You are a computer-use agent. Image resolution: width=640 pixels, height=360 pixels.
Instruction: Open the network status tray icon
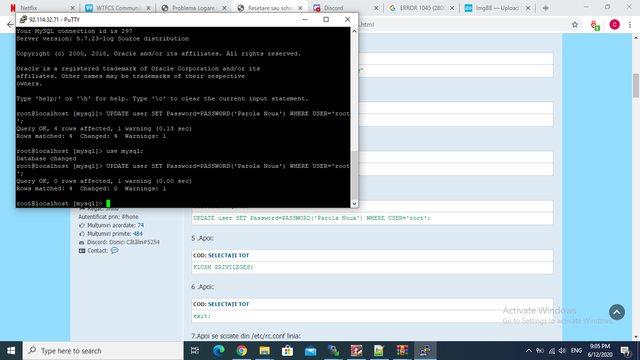pyautogui.click(x=552, y=351)
